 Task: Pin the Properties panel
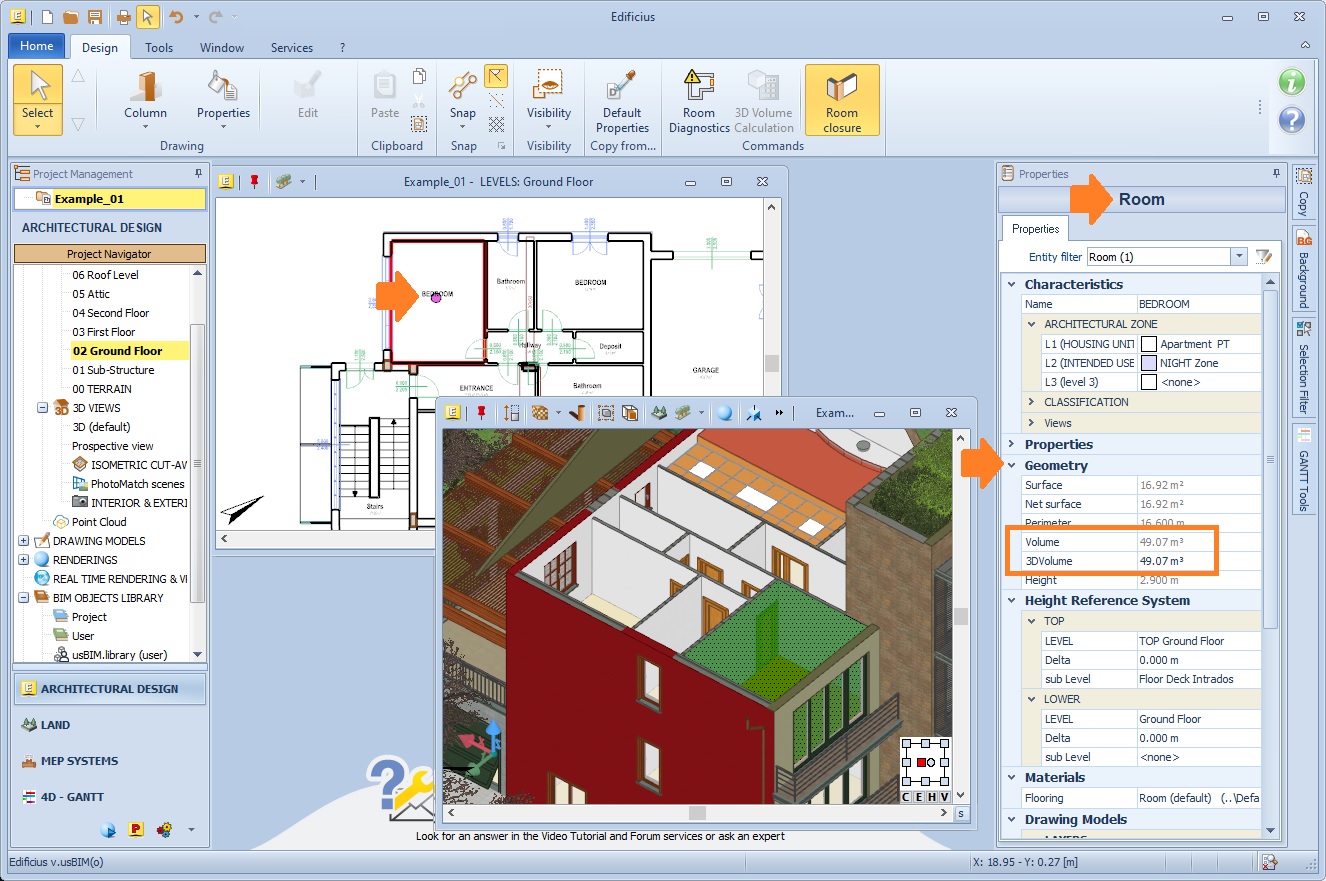[x=1276, y=174]
